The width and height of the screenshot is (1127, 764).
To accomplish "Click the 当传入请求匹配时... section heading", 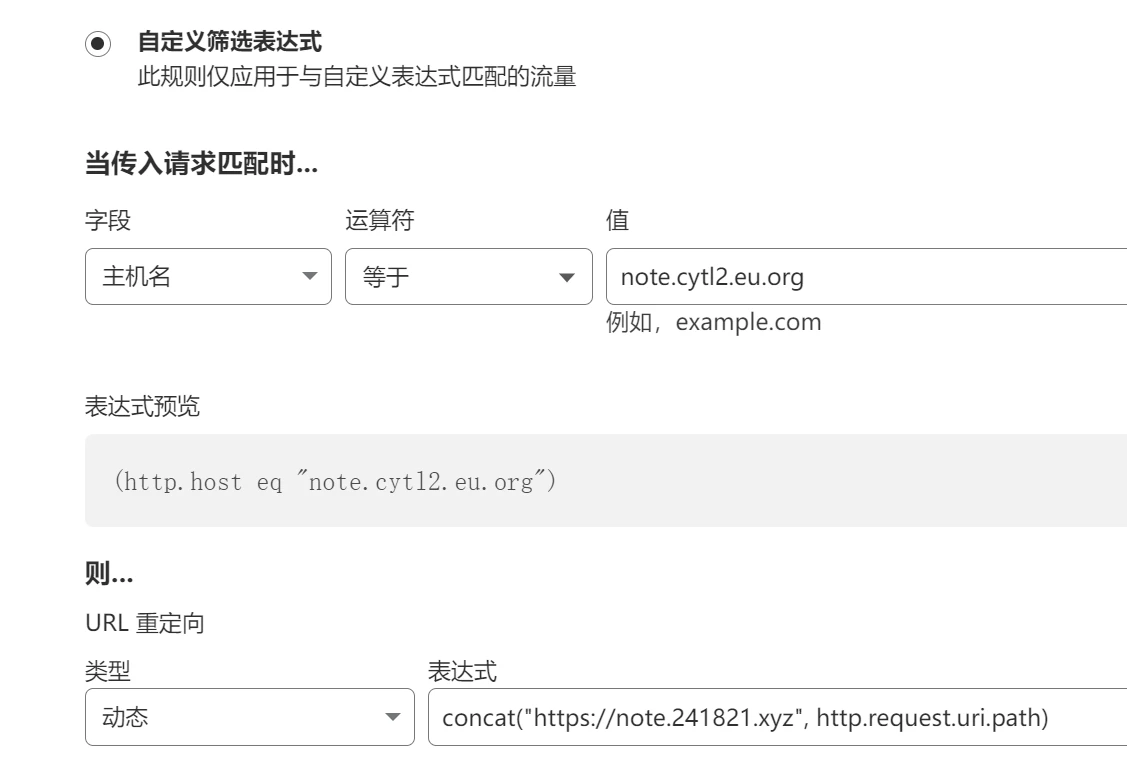I will (202, 166).
